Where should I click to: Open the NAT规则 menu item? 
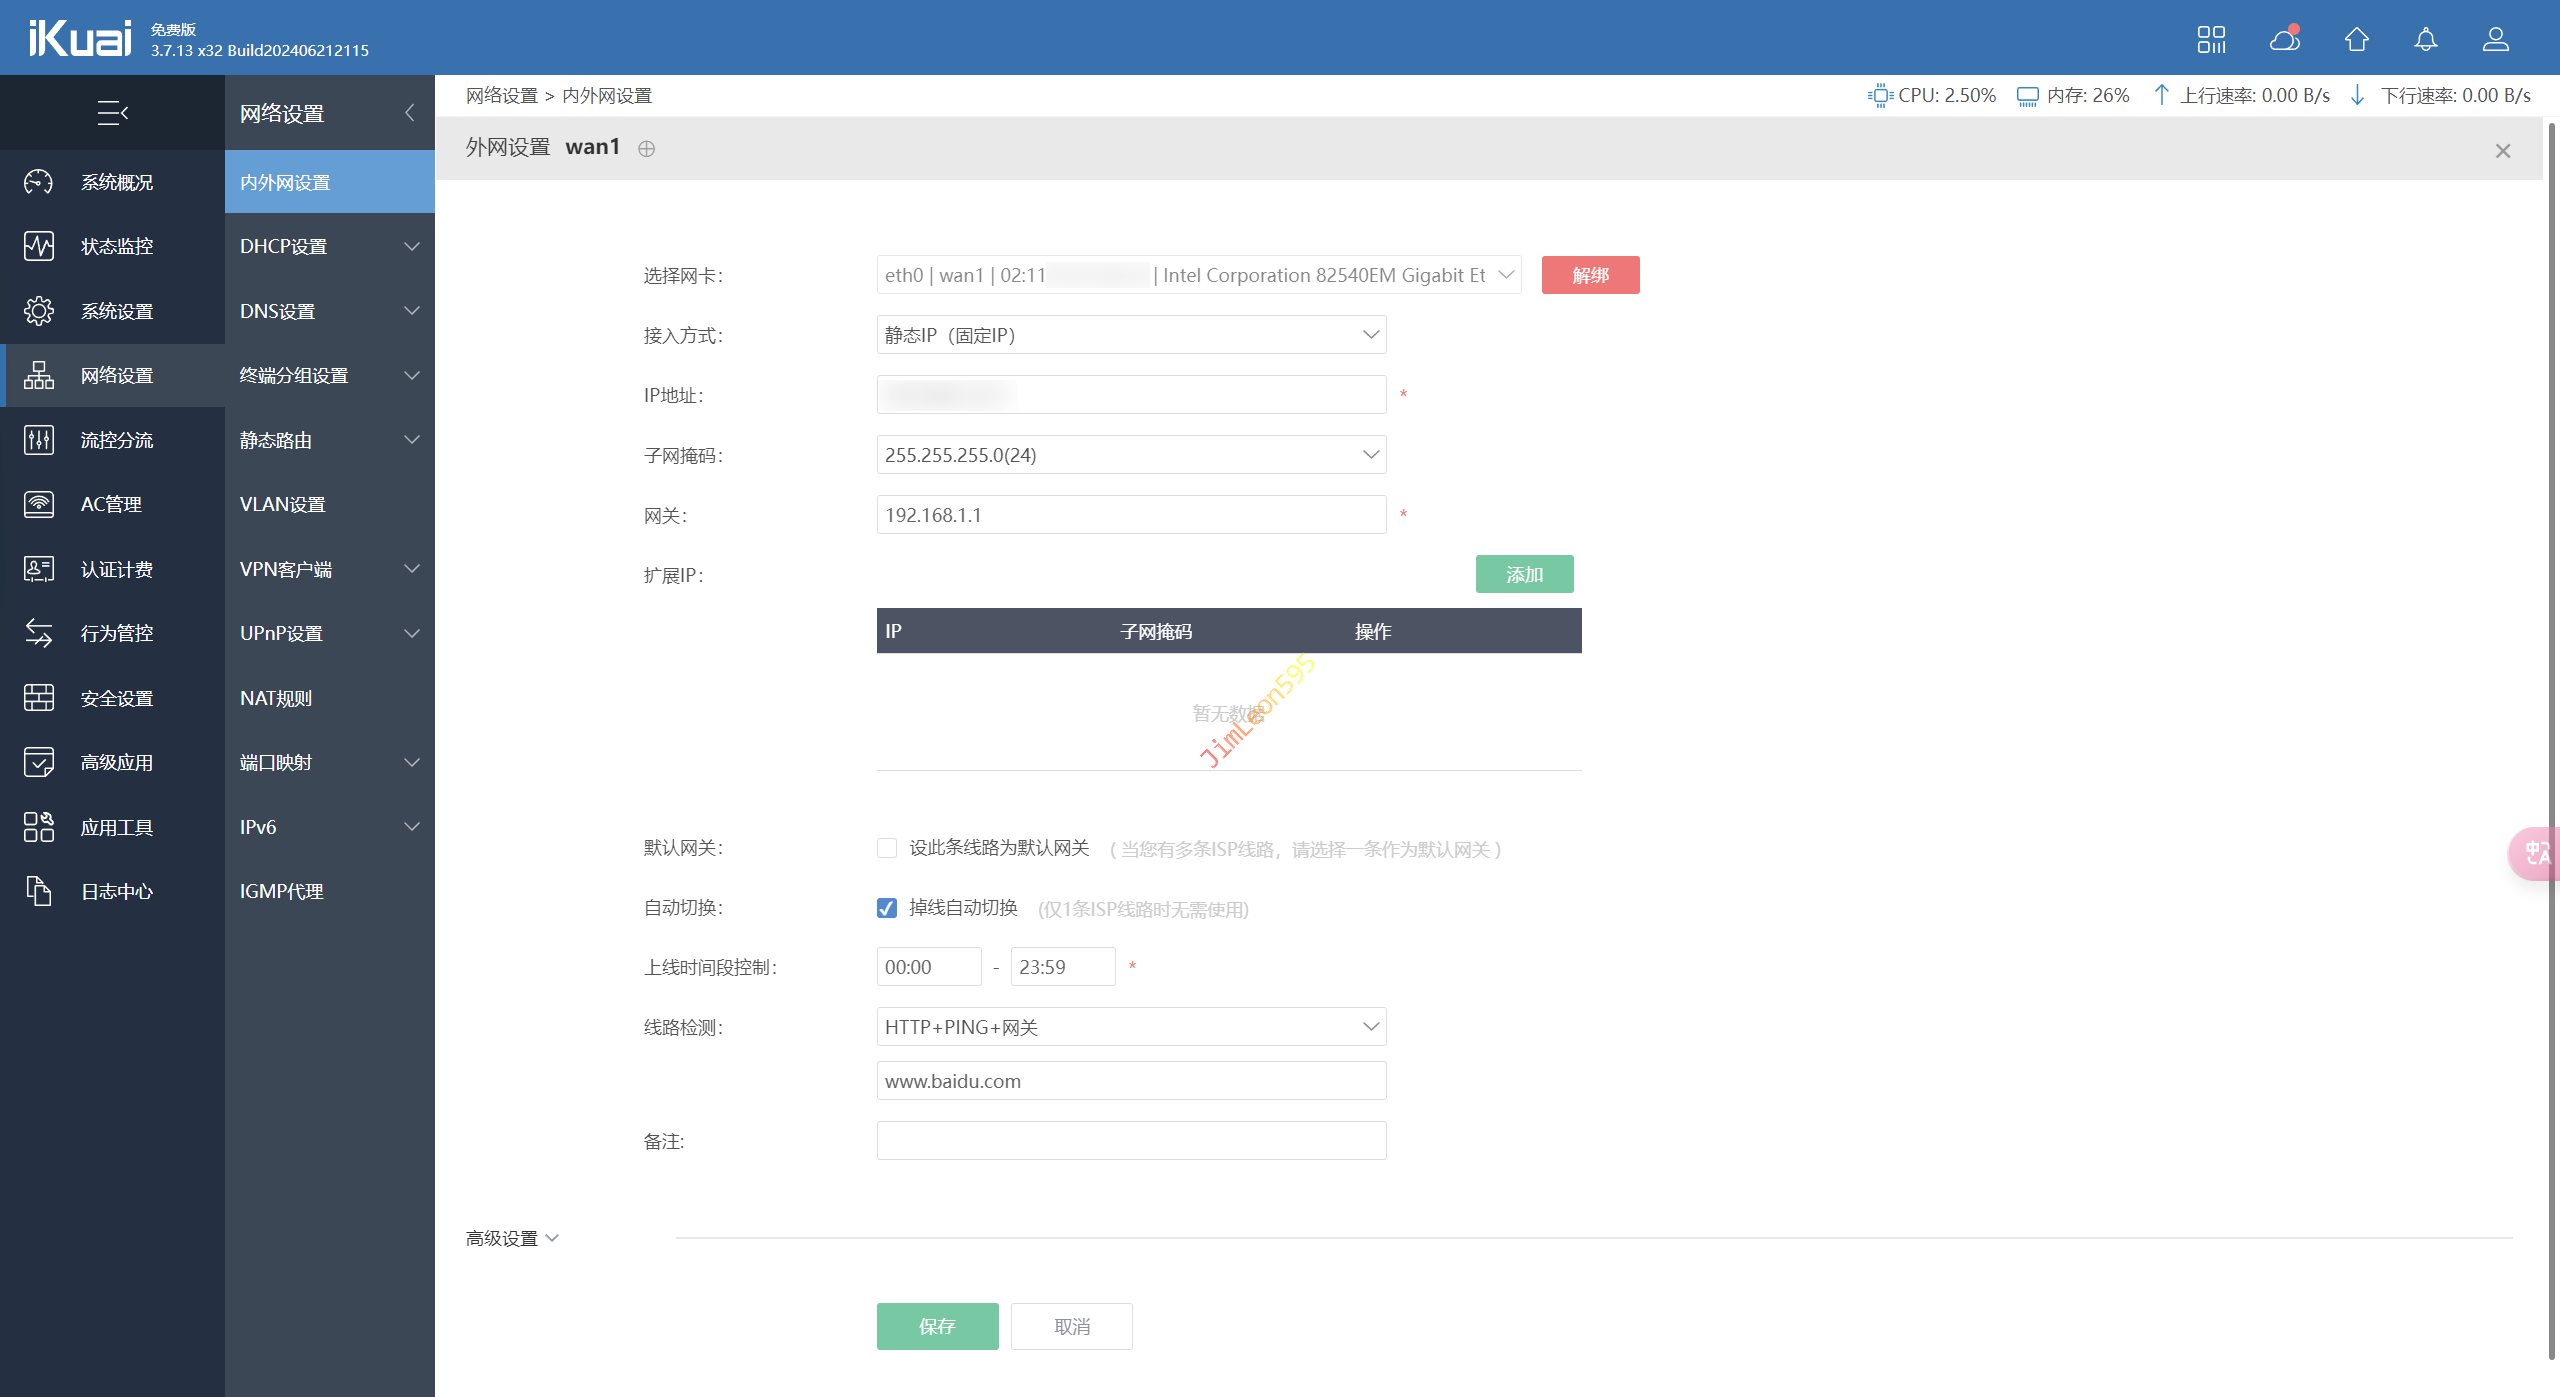276,698
